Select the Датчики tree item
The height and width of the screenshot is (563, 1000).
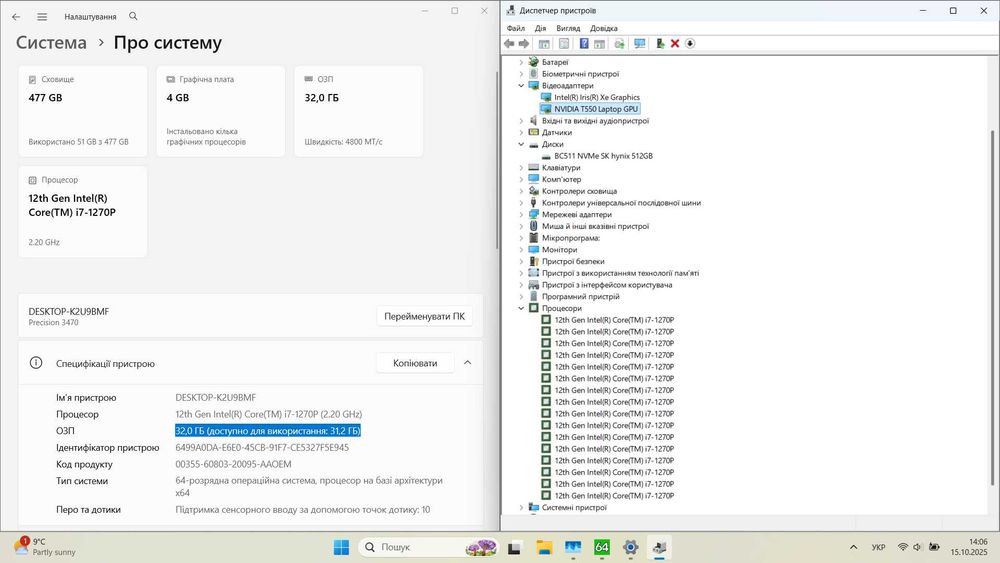click(557, 133)
